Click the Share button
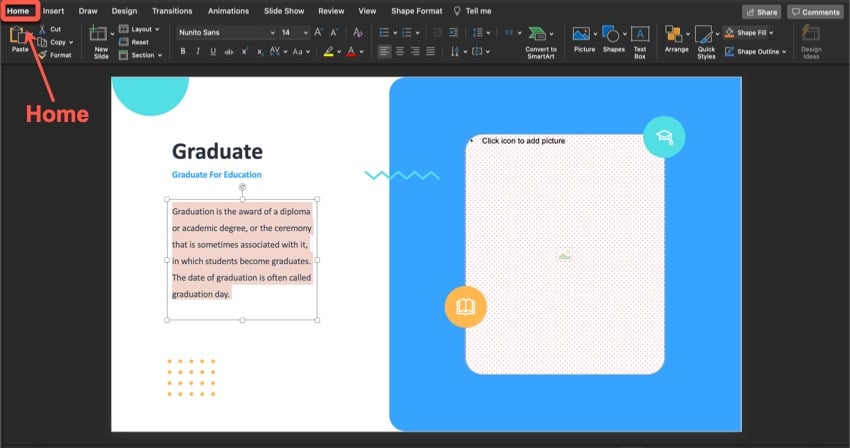Screen dimensions: 850x448 [x=762, y=12]
